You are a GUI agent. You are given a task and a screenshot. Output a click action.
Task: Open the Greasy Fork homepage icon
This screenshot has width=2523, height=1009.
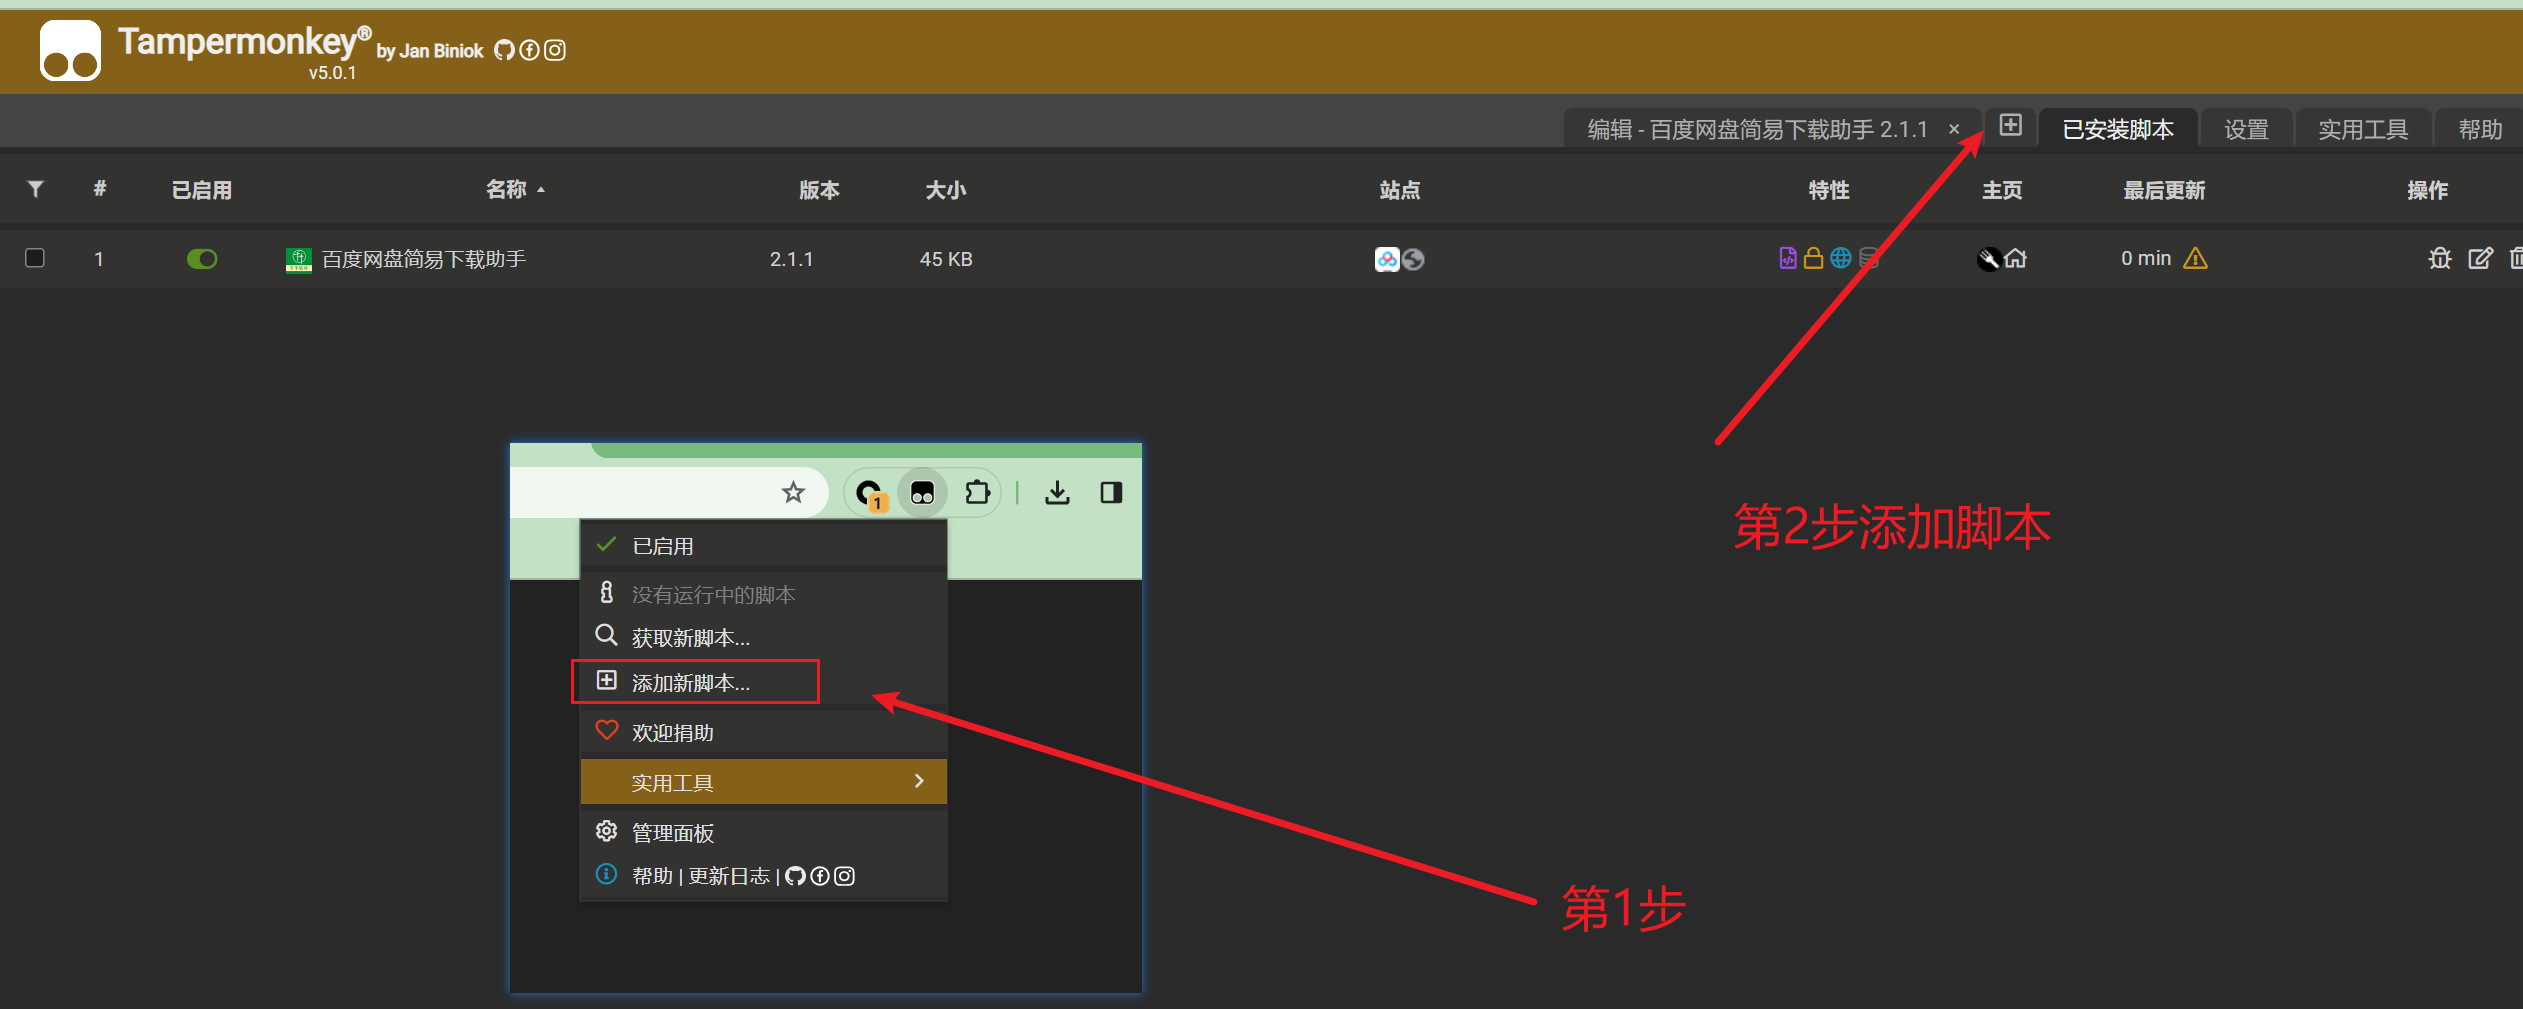point(1988,259)
